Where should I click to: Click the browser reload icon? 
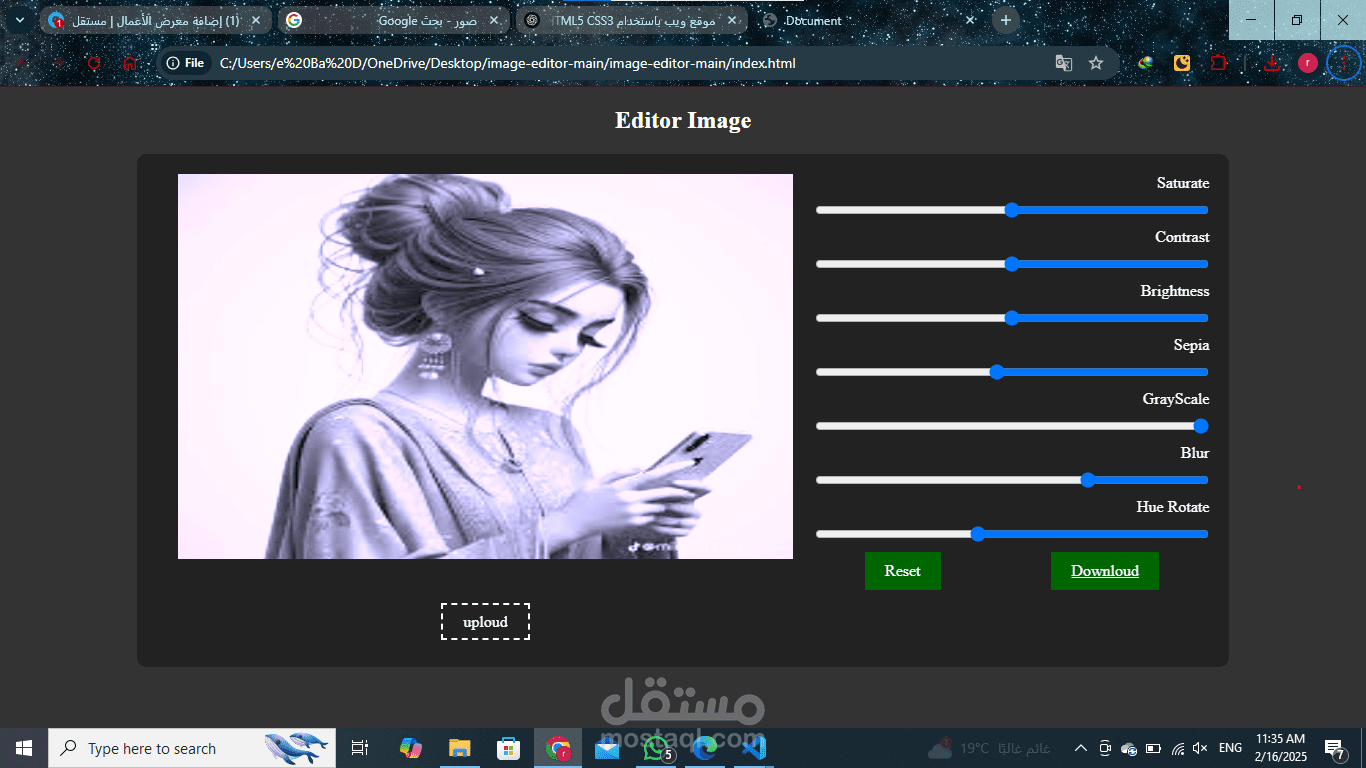click(x=94, y=63)
